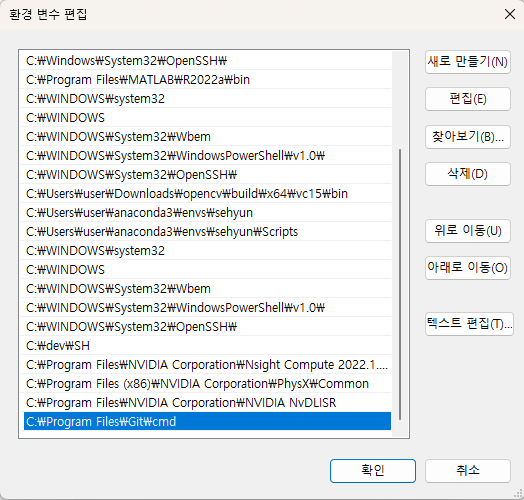The width and height of the screenshot is (524, 500).
Task: Select C:\WINDOWS\system32 row just below MATLAB row
Action: 206,99
